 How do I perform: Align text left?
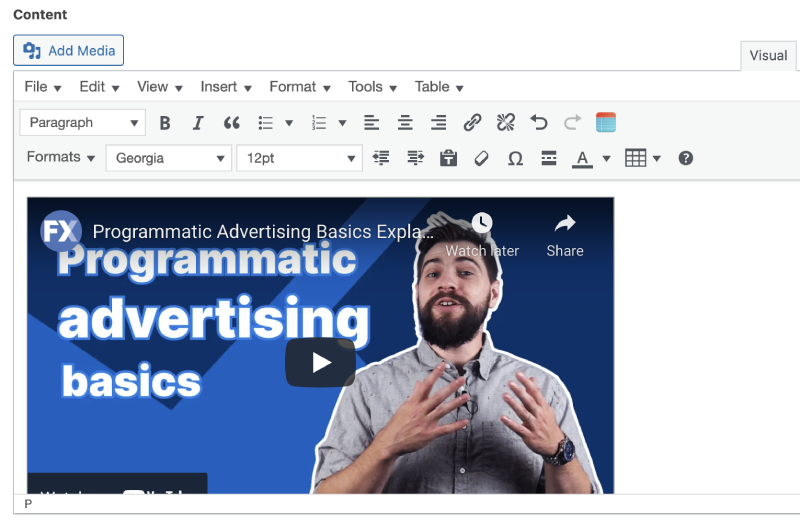click(371, 122)
